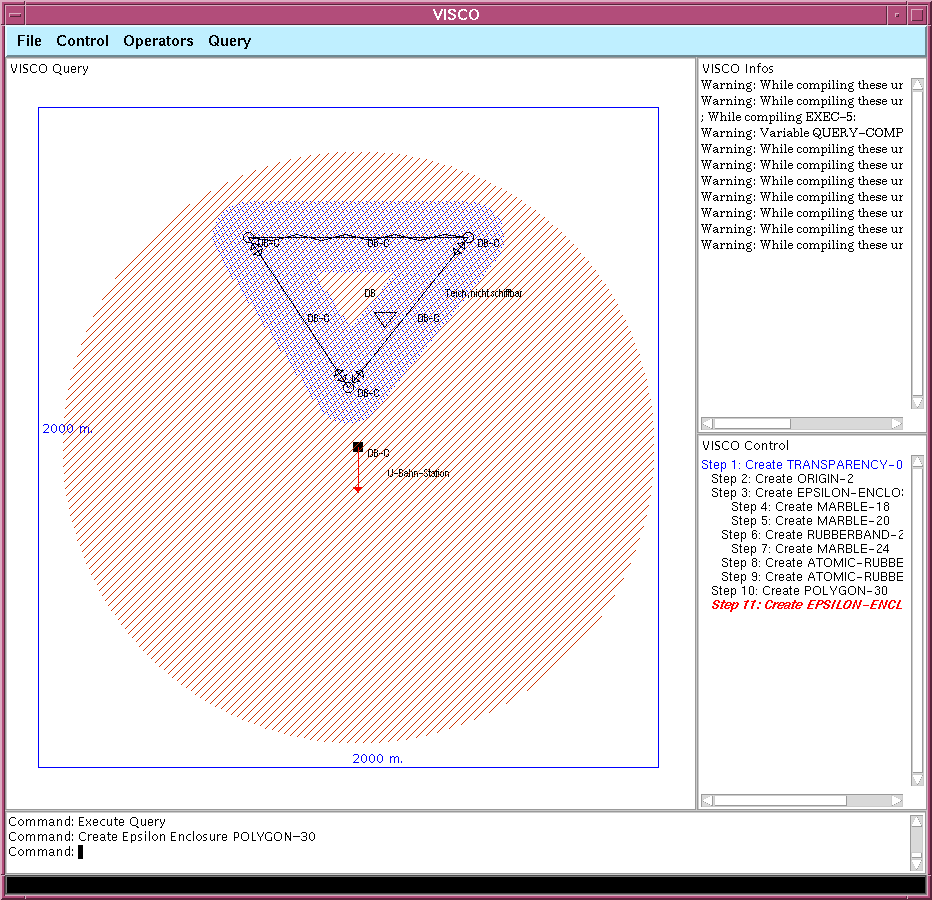Click the circle node at bottom of triangle

pos(348,388)
